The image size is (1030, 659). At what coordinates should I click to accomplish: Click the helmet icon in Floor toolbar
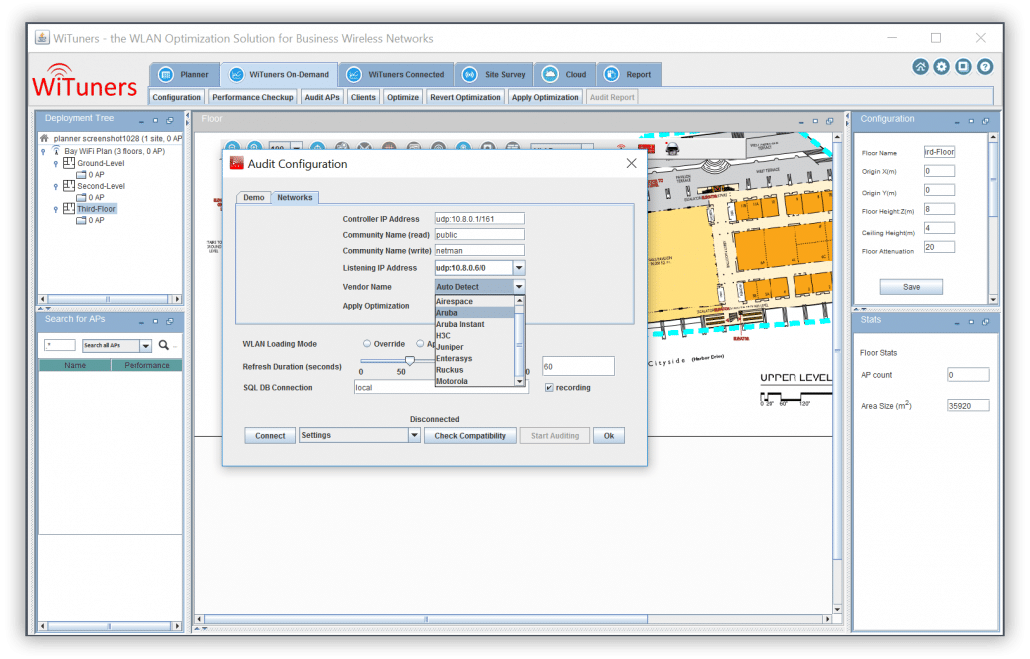pyautogui.click(x=671, y=149)
